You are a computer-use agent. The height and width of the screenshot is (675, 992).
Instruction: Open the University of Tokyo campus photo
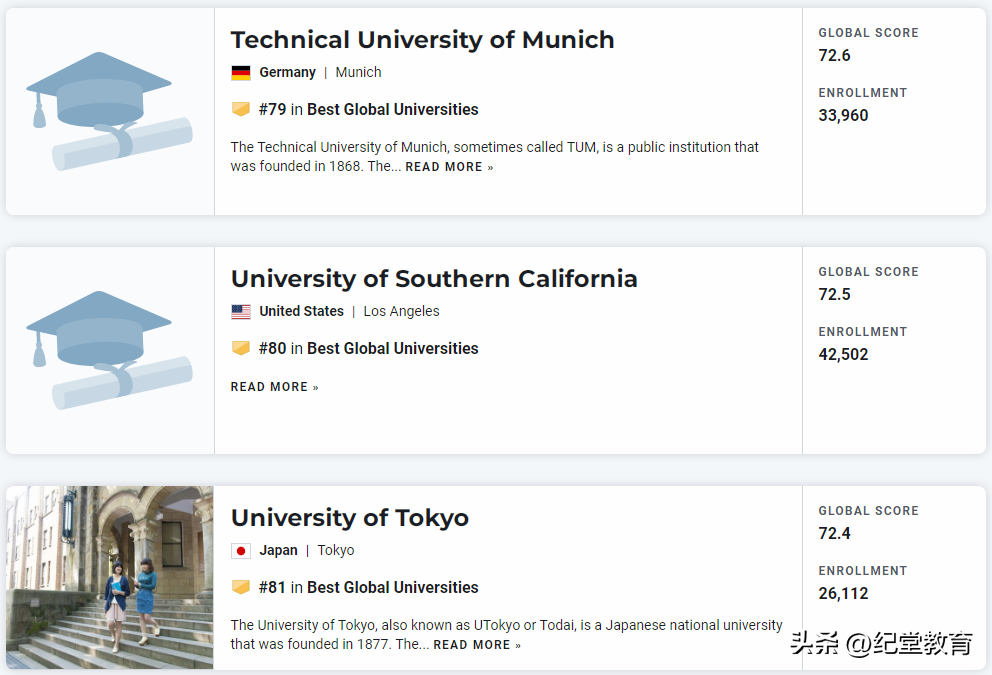click(109, 577)
